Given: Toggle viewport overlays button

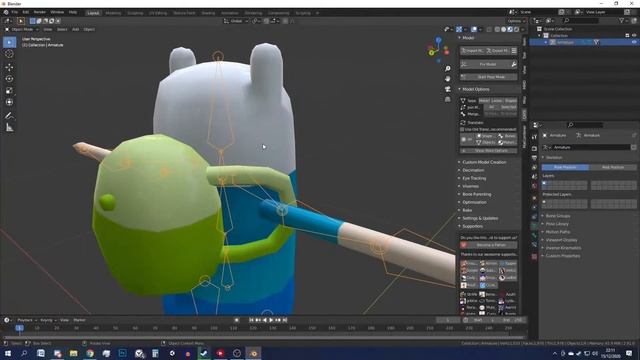Looking at the screenshot, I should (473, 29).
